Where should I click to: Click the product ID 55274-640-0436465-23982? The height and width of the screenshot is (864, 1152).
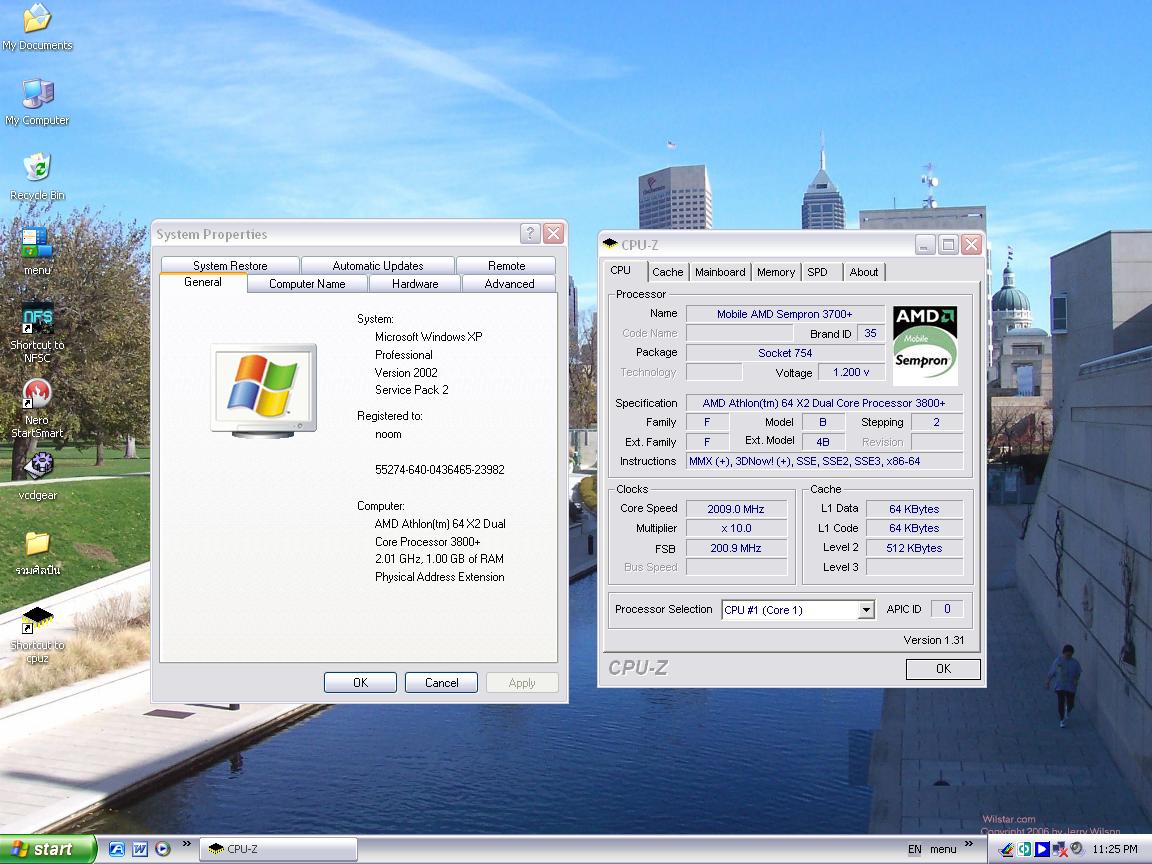(439, 469)
